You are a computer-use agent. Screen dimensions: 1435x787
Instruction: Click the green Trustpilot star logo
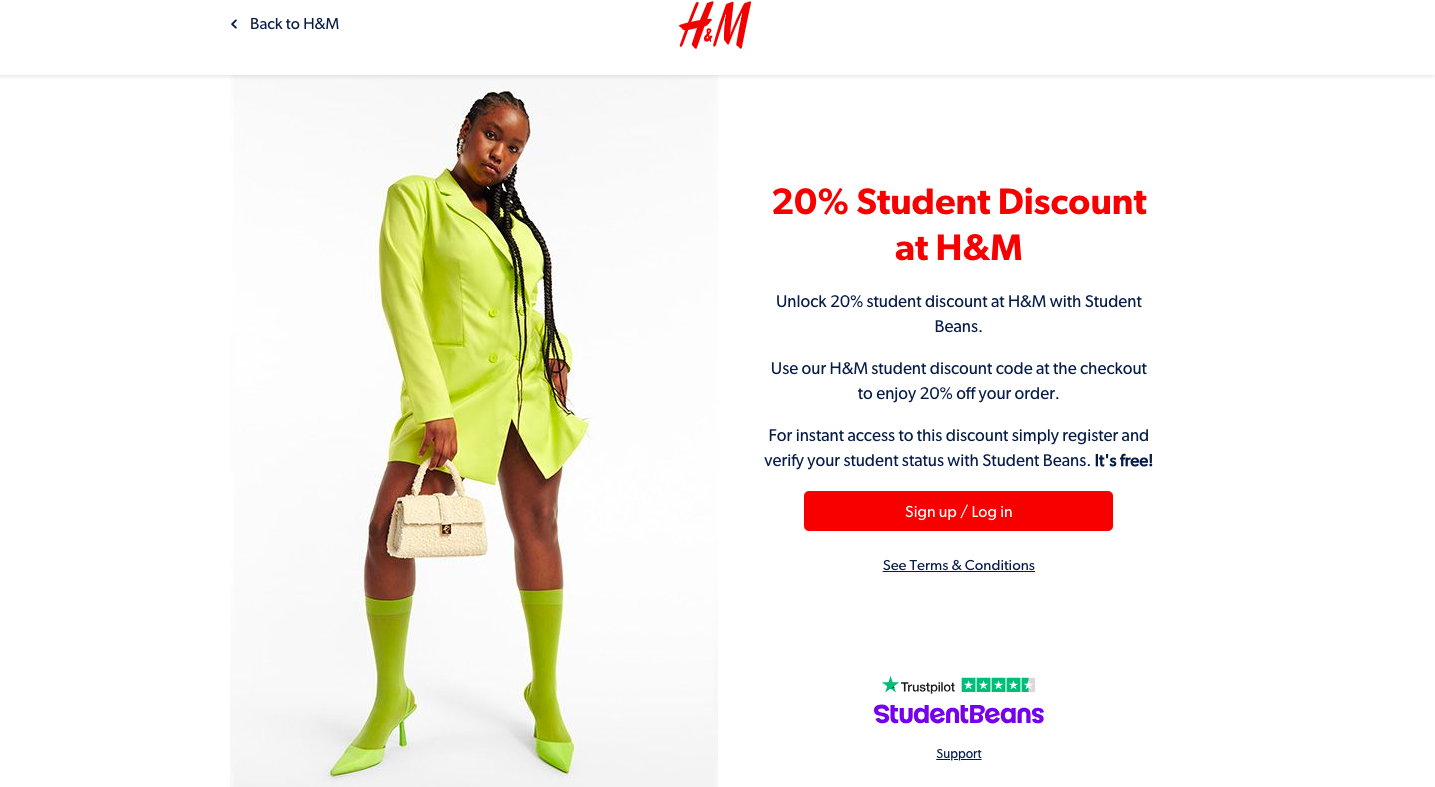tap(890, 685)
